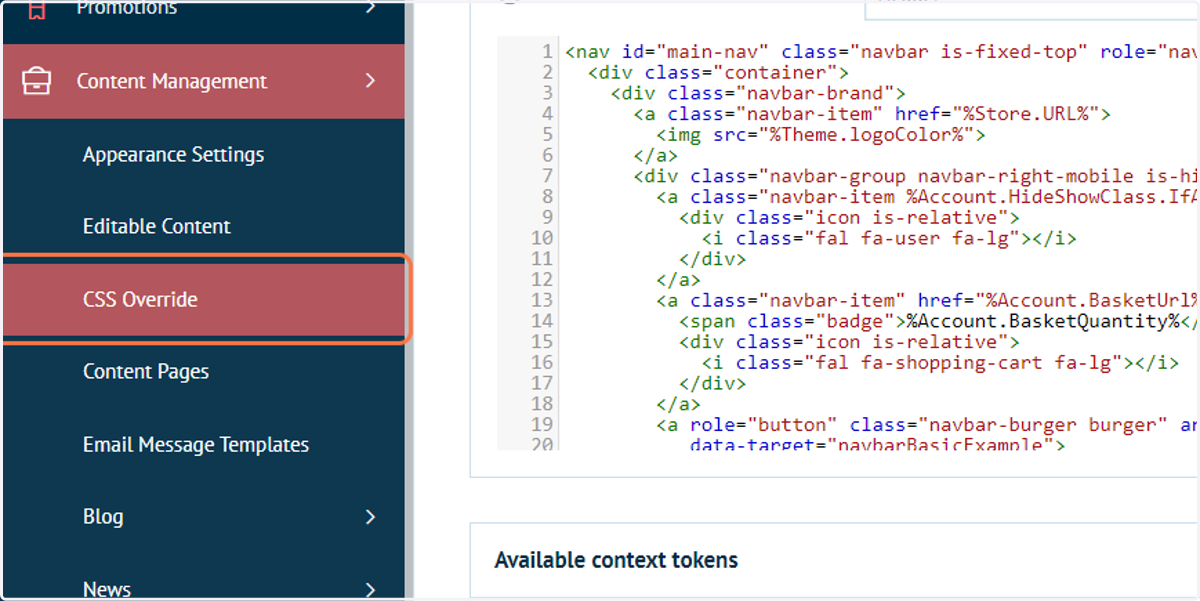
Task: Click the sidebar vertical scrollbar
Action: pos(409,300)
